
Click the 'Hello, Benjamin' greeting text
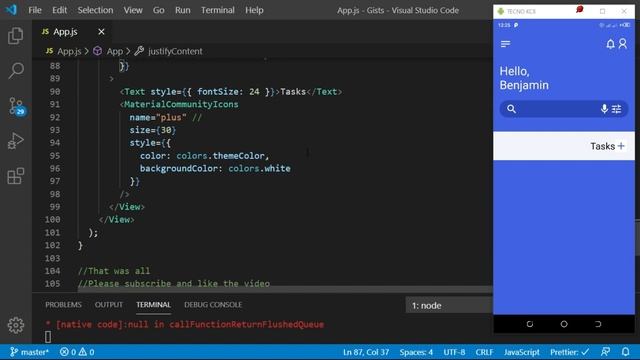524,78
